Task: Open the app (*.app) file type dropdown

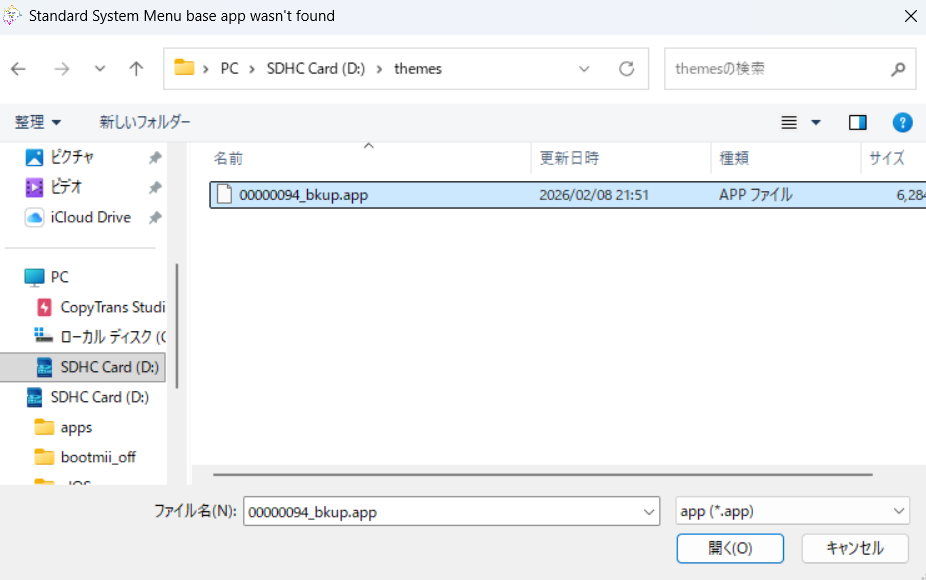Action: [792, 511]
